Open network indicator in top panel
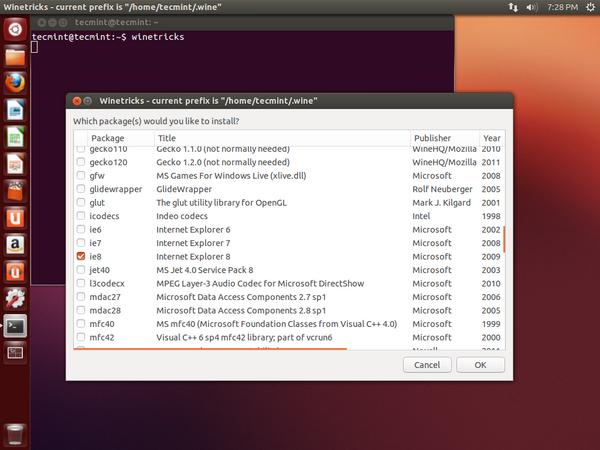This screenshot has height=450, width=600. (x=513, y=7)
